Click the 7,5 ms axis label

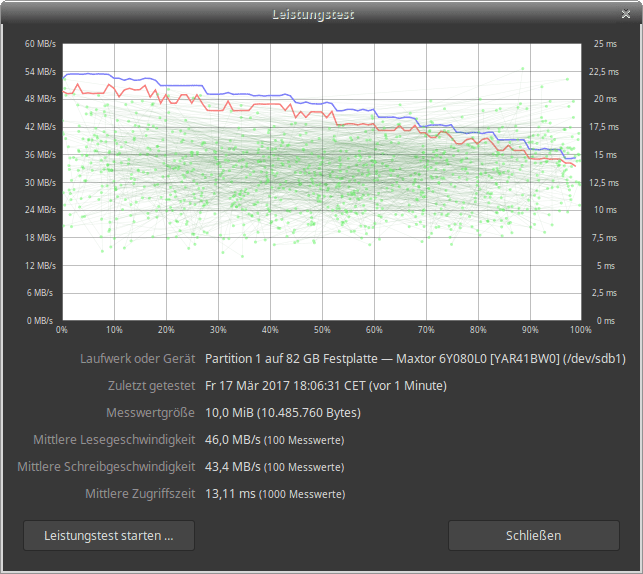[604, 237]
